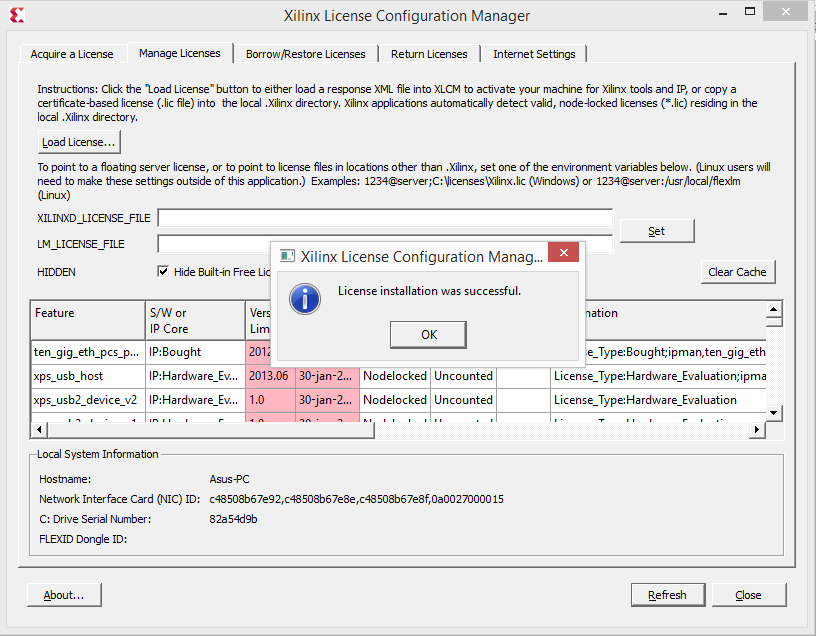The width and height of the screenshot is (816, 636).
Task: Select the Return Licenses tab
Action: 429,54
